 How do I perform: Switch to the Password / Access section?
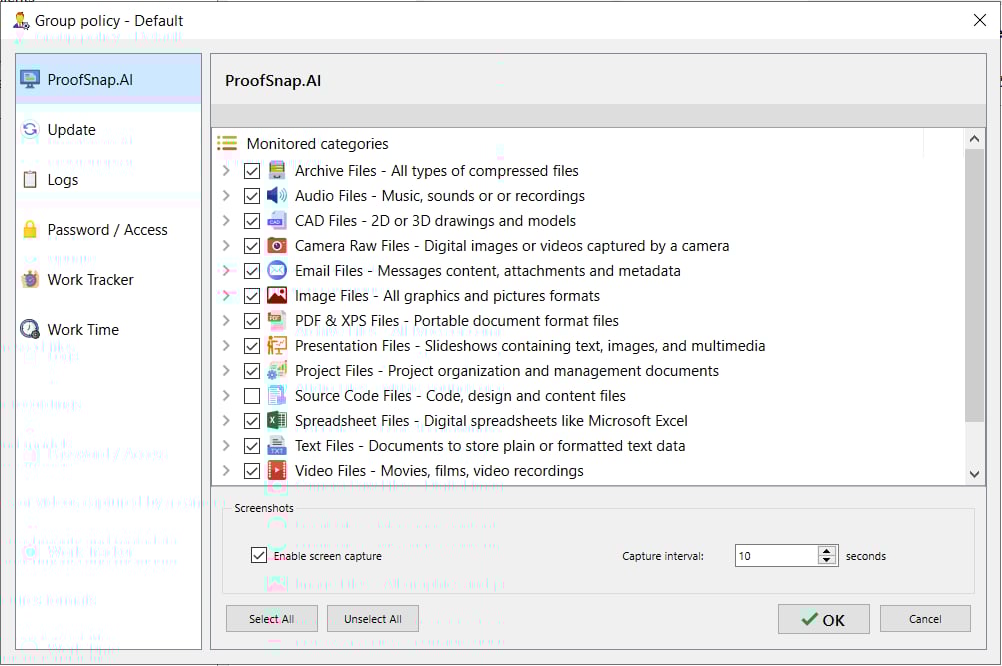(107, 230)
